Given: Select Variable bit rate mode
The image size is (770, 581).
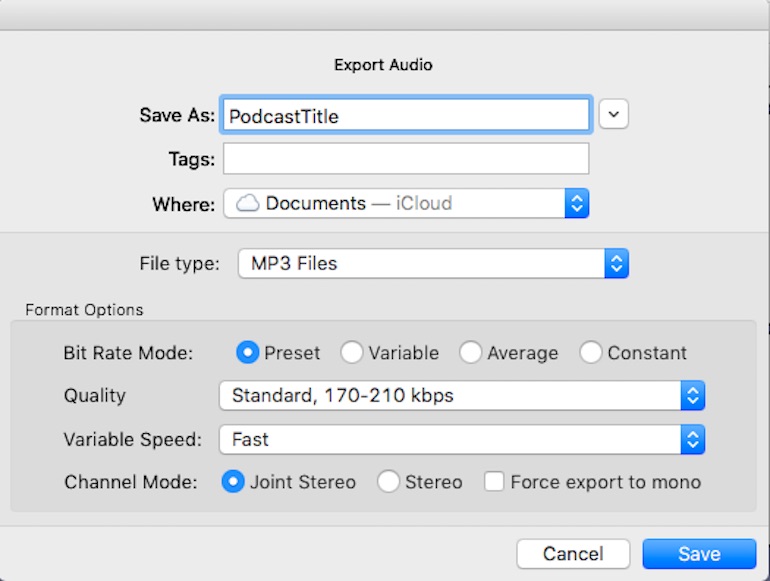Looking at the screenshot, I should (352, 353).
